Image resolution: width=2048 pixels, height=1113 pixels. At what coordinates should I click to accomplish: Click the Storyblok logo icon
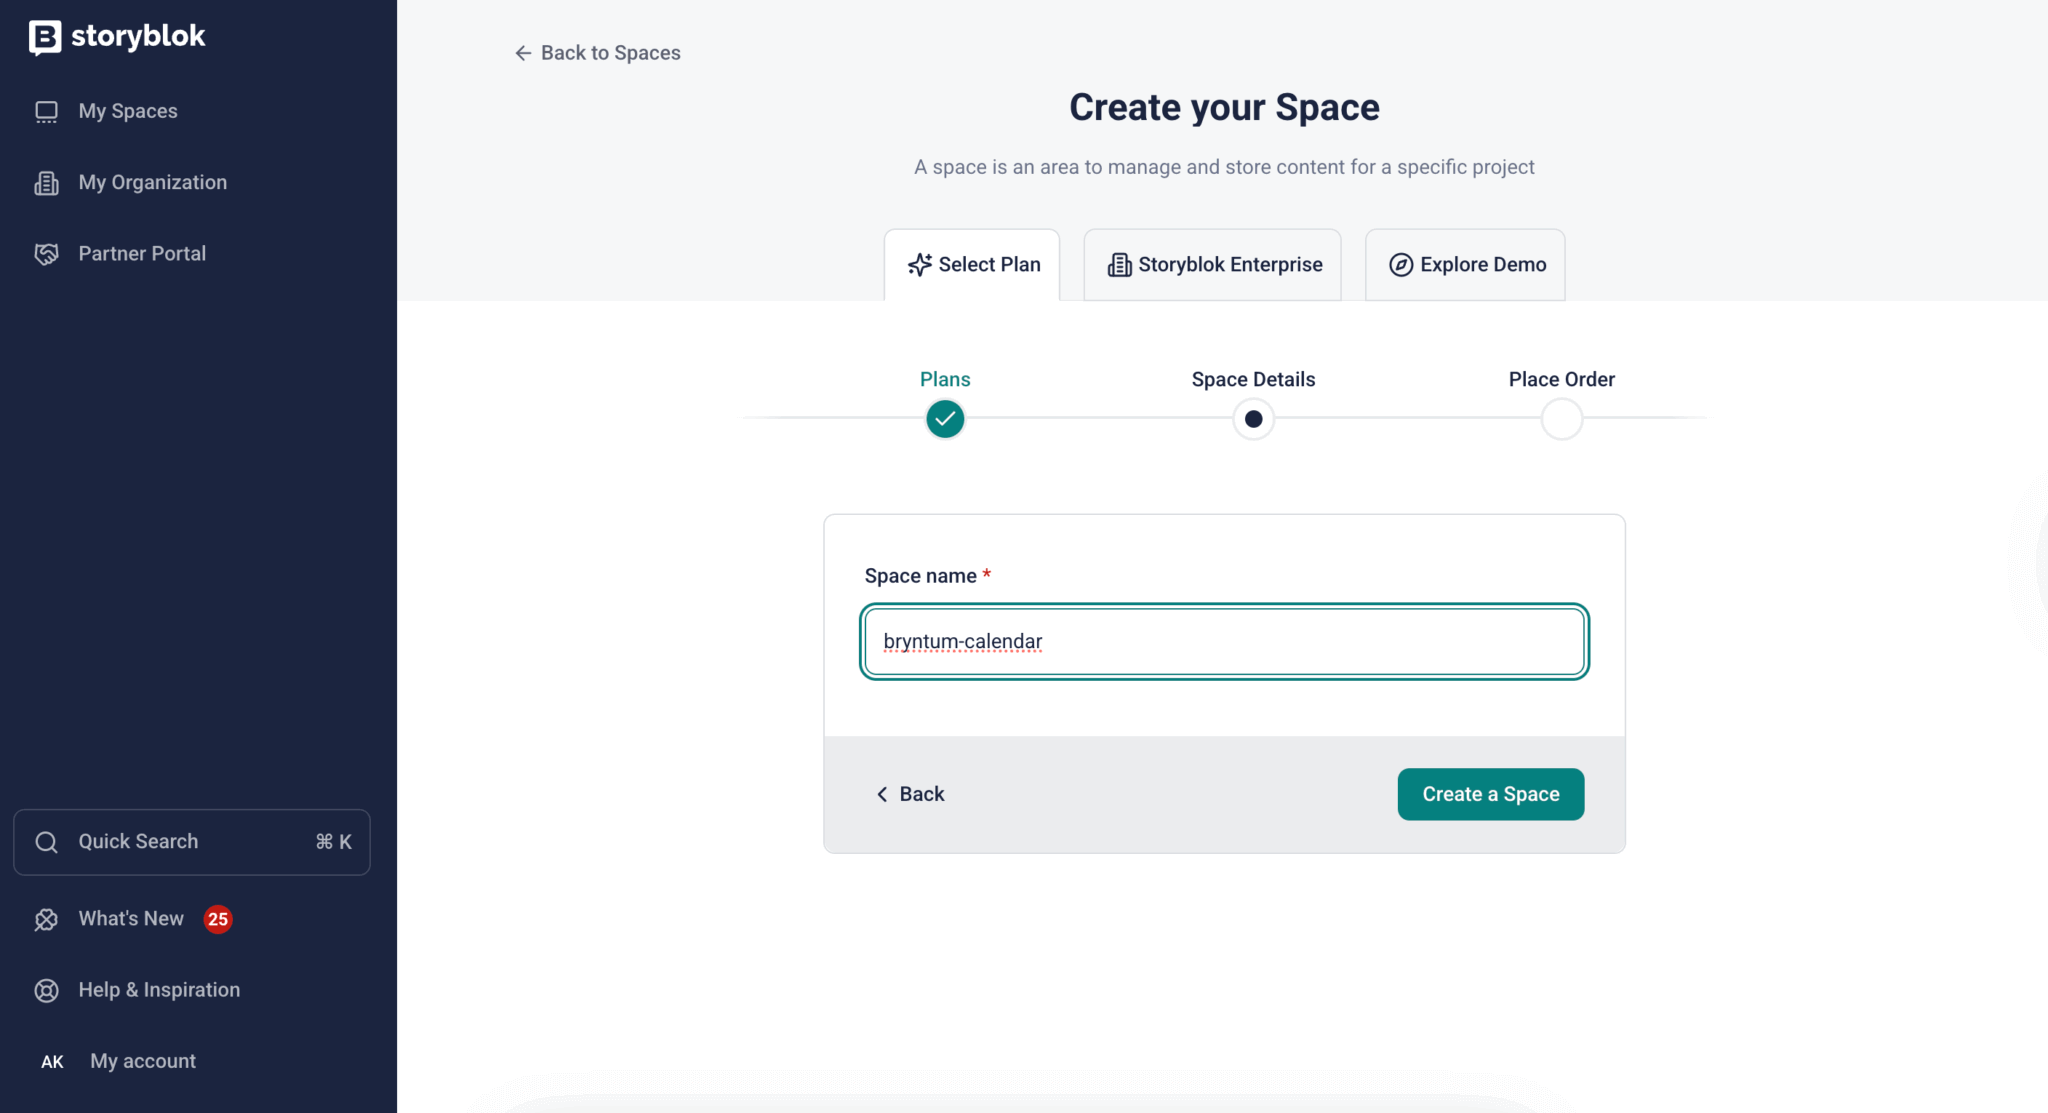coord(45,37)
